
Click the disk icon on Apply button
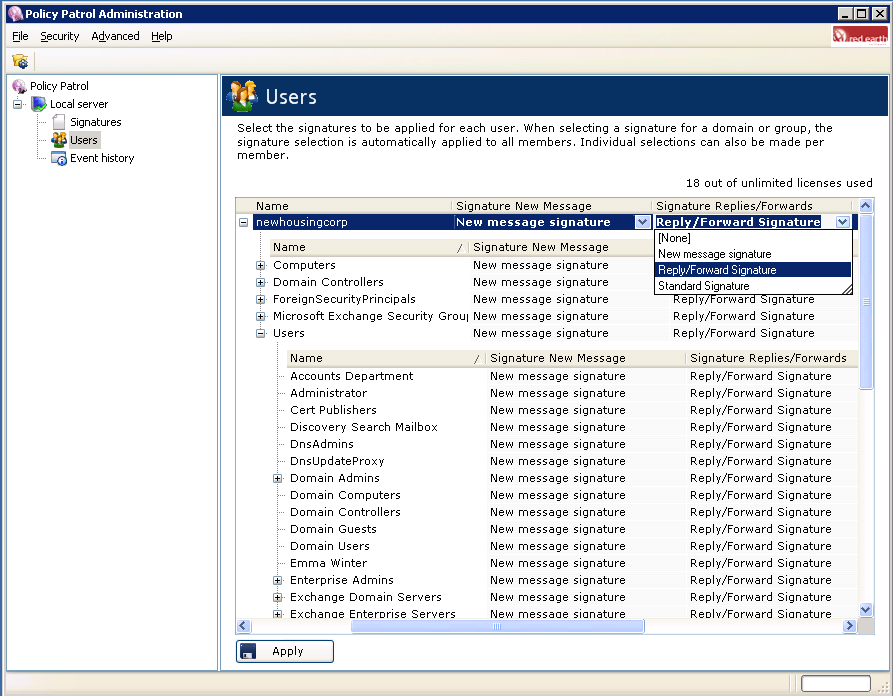248,652
